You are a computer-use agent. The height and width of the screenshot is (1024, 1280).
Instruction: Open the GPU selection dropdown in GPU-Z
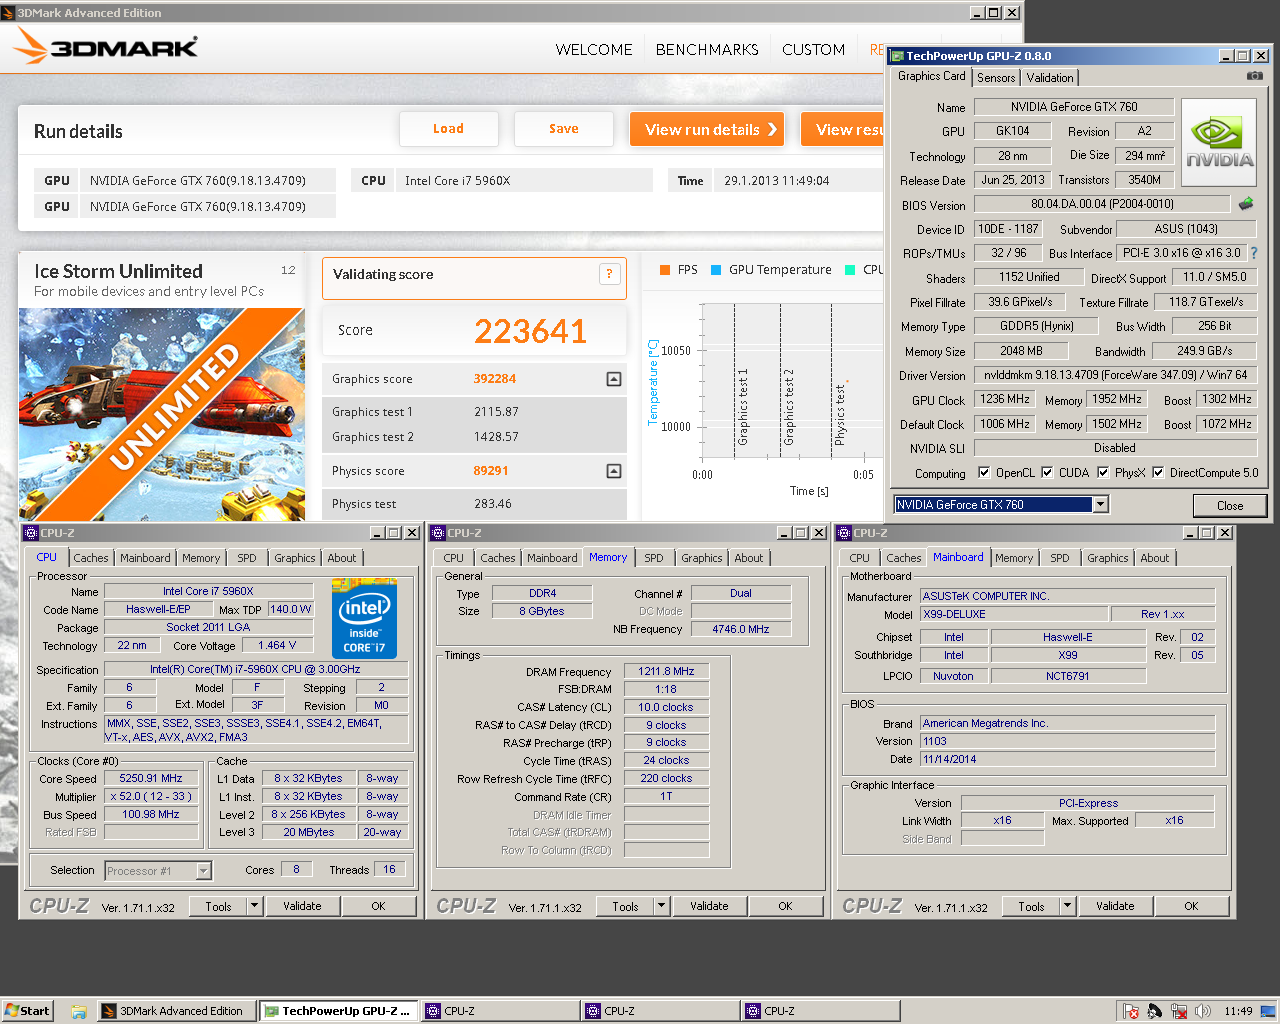[1100, 505]
